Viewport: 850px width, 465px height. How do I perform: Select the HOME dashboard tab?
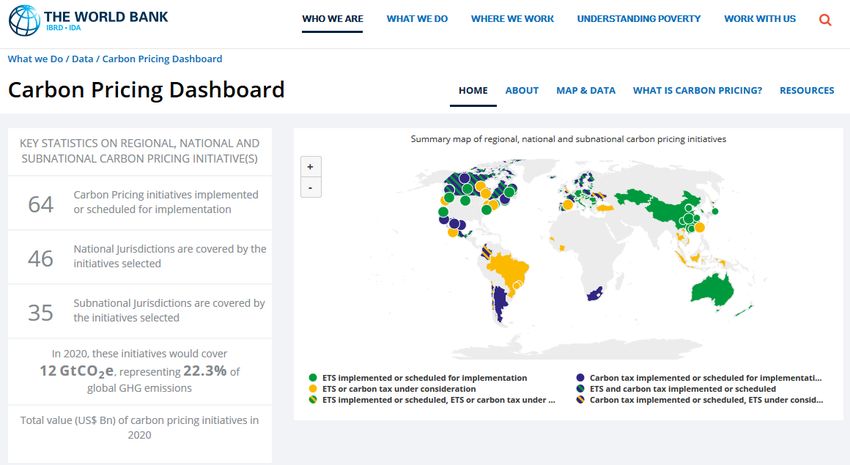(x=473, y=91)
